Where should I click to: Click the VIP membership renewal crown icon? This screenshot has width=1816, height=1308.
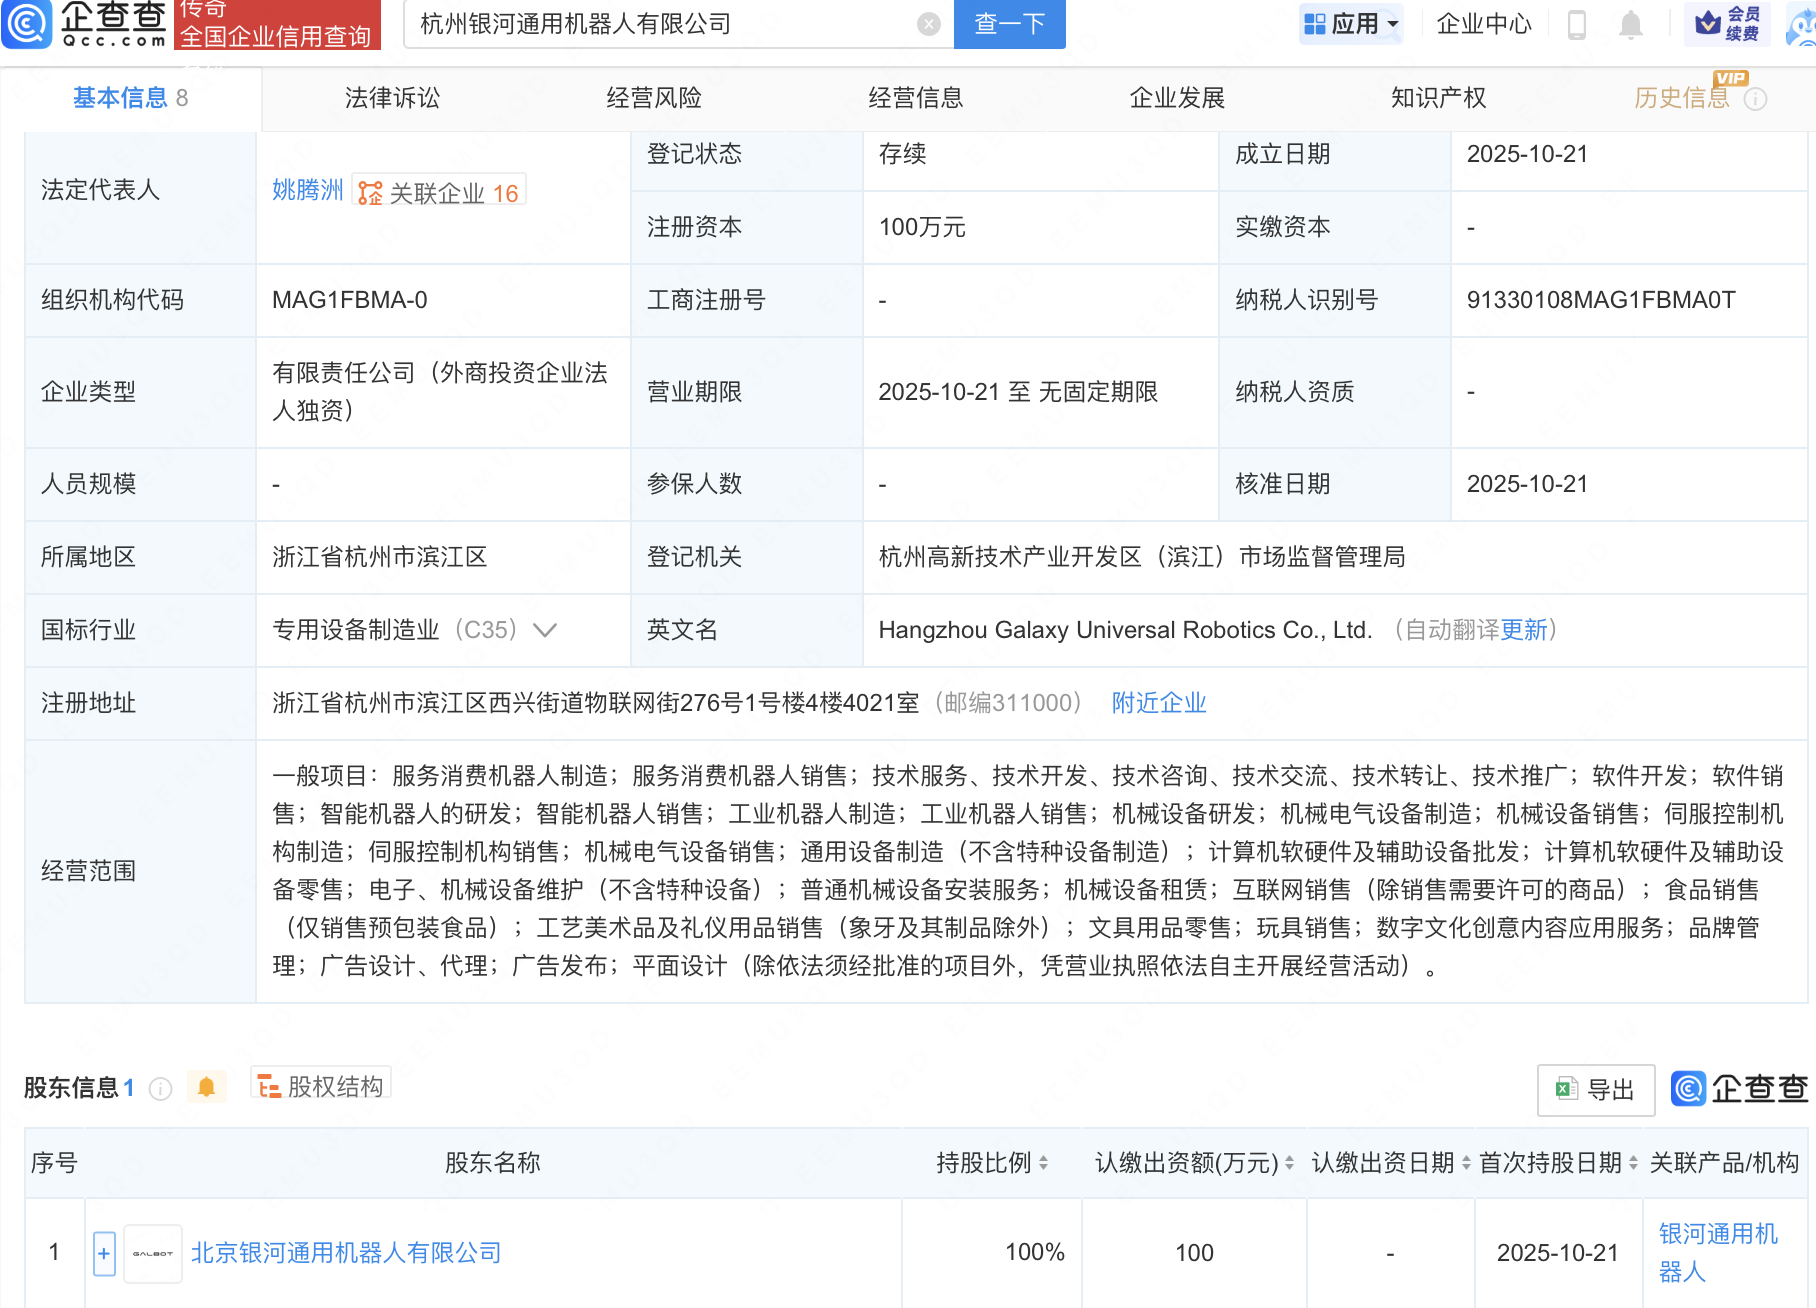(1709, 22)
